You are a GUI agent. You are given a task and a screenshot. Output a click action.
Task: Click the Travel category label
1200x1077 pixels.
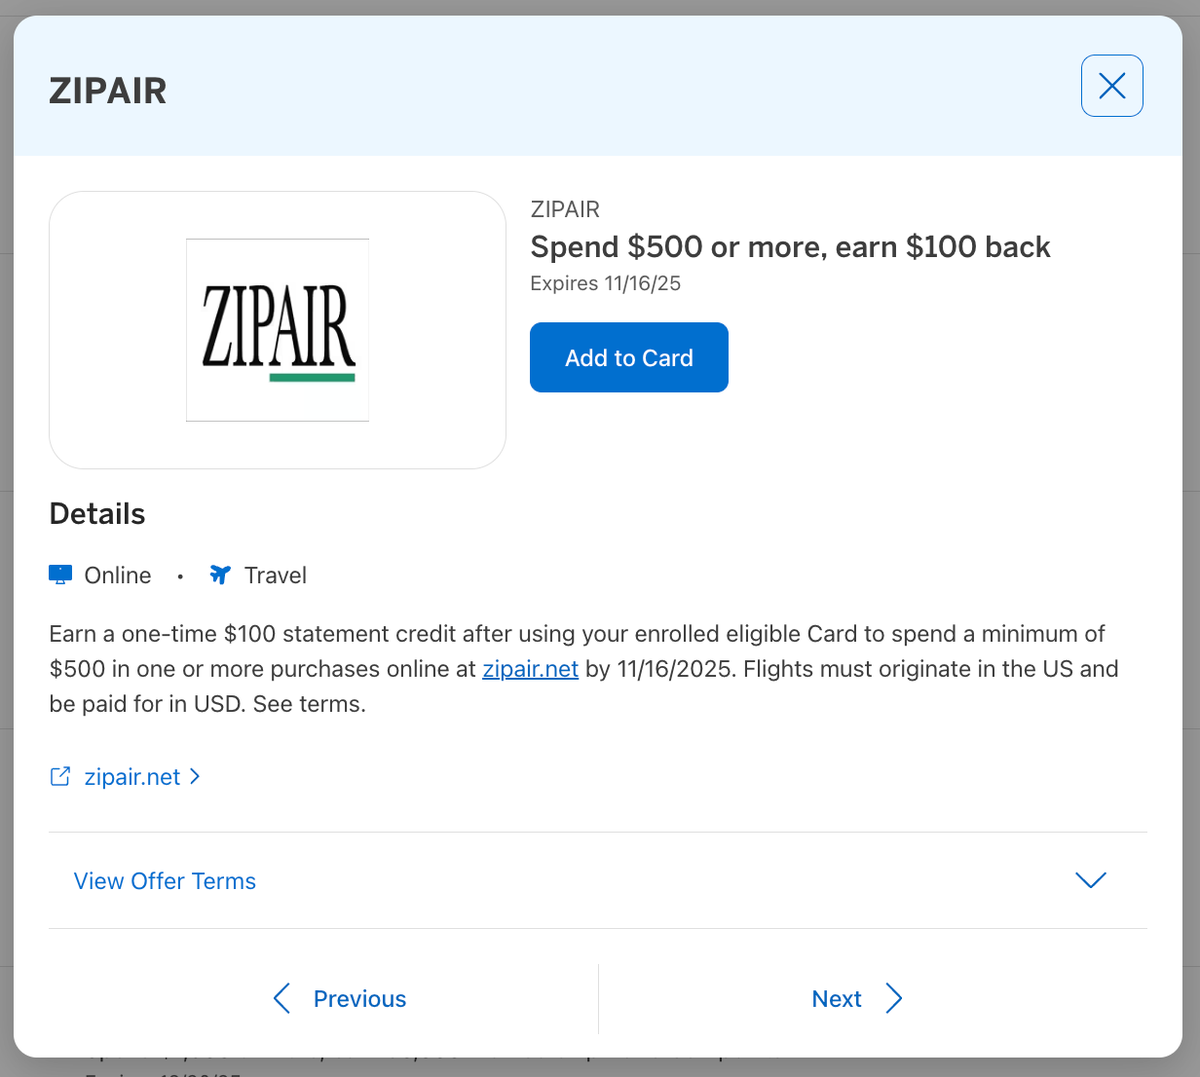pos(275,575)
